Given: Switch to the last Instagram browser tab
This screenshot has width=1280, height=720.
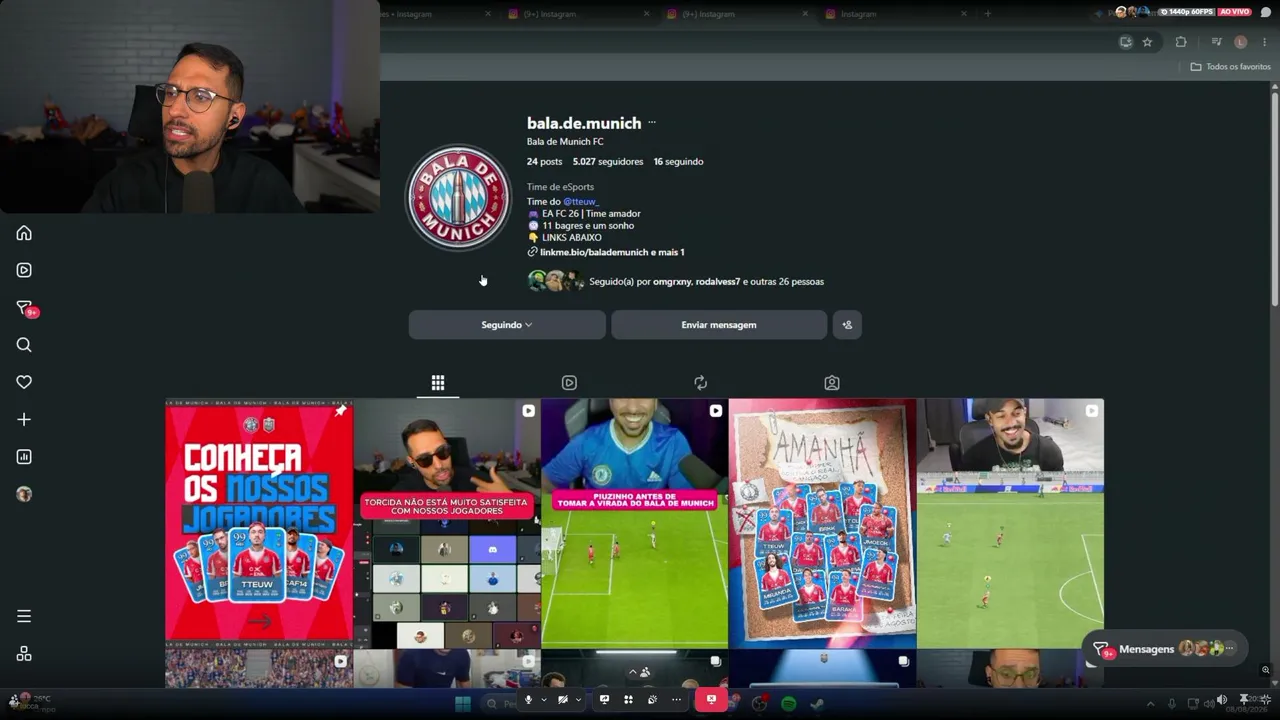Looking at the screenshot, I should point(895,14).
